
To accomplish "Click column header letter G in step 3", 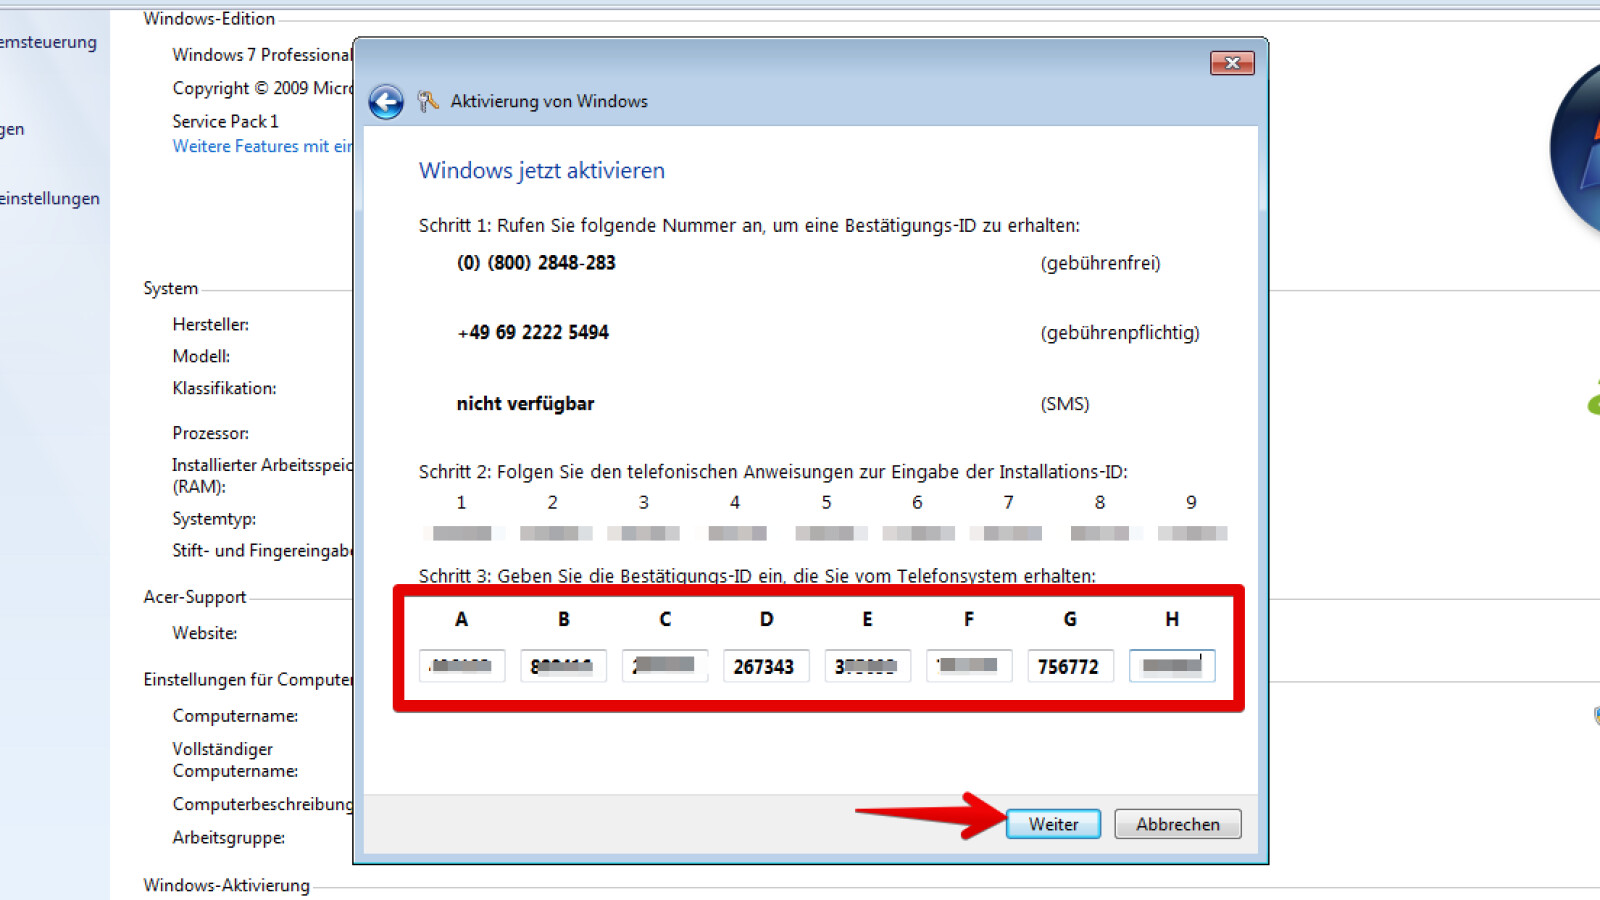I will pyautogui.click(x=1070, y=619).
